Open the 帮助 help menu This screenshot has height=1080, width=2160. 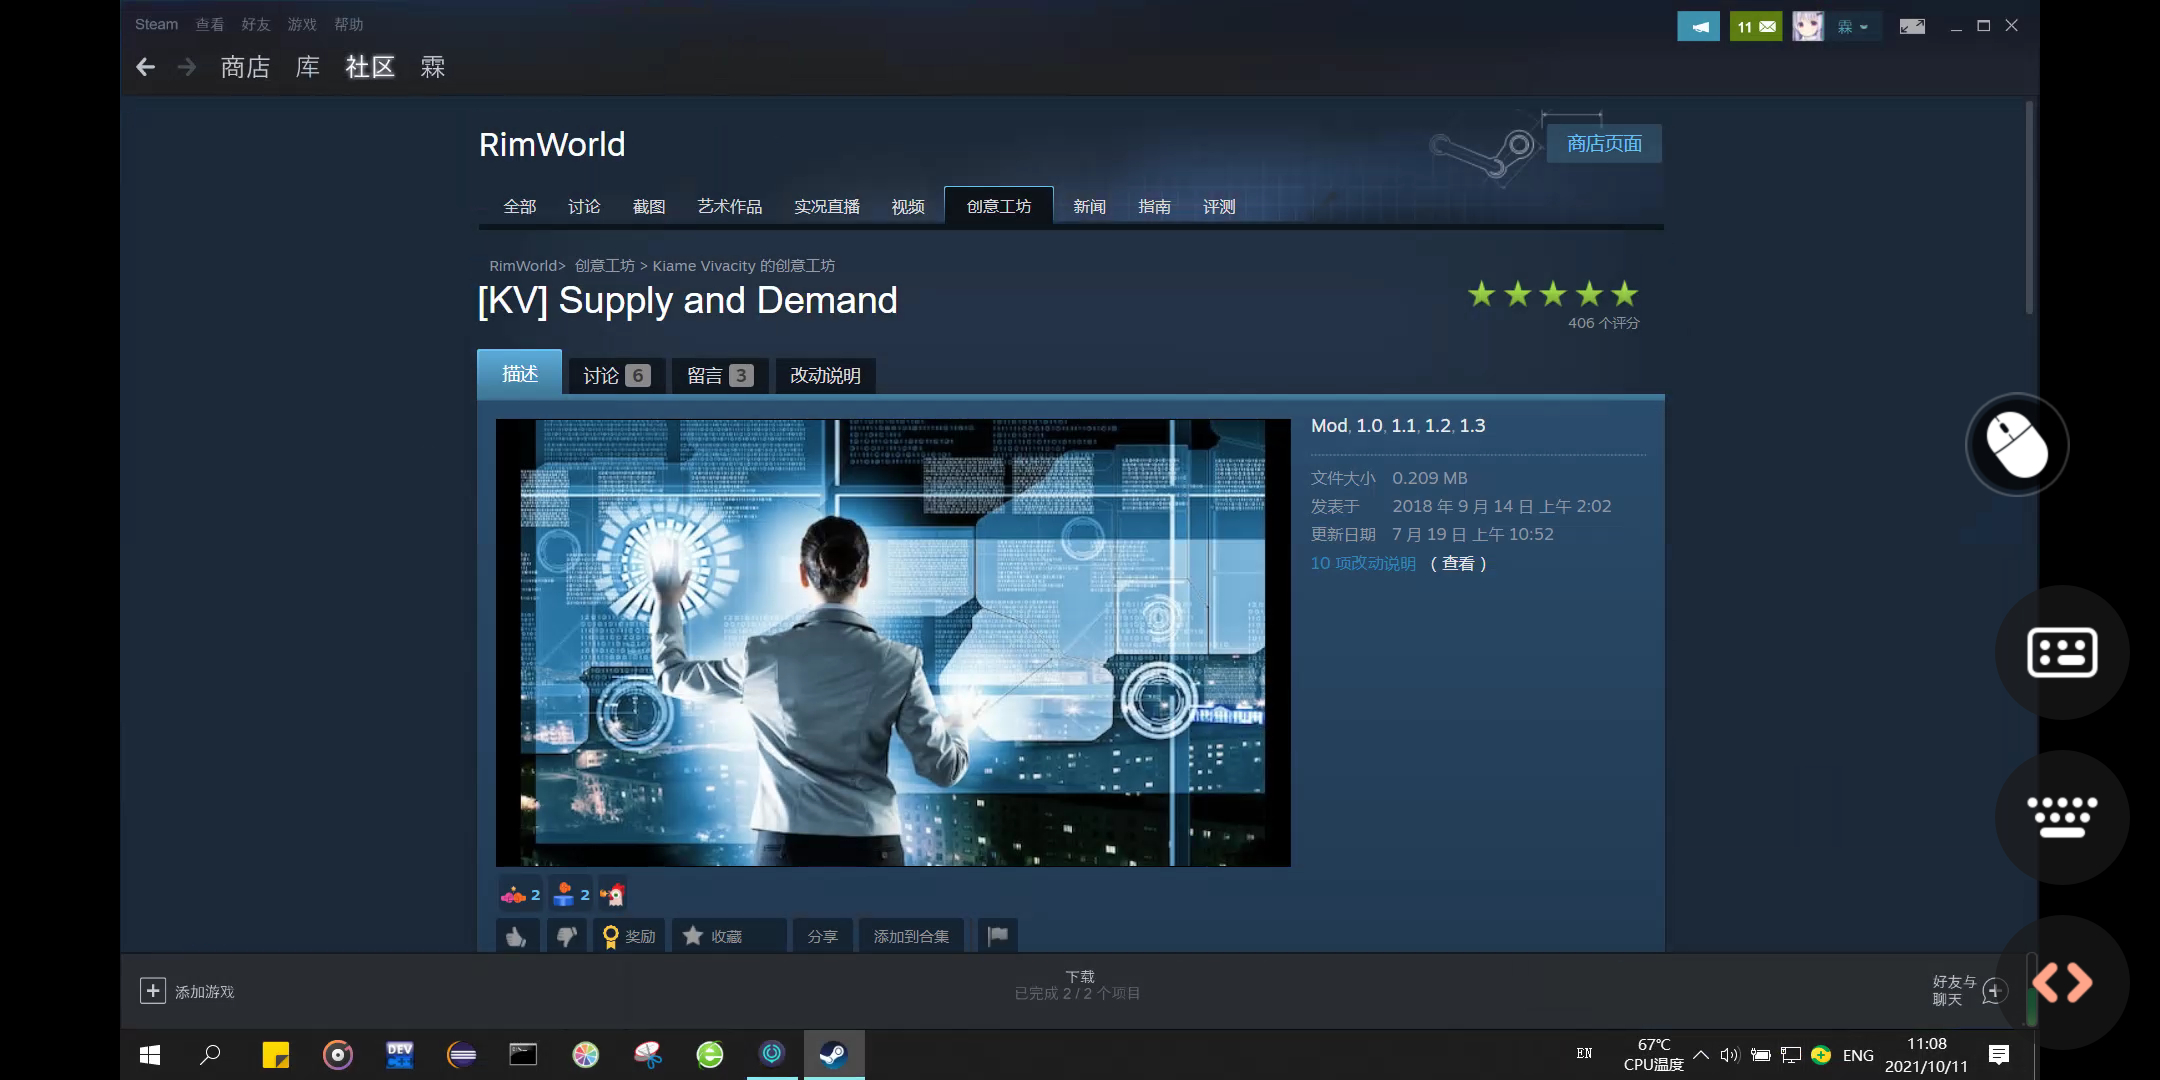pyautogui.click(x=349, y=24)
